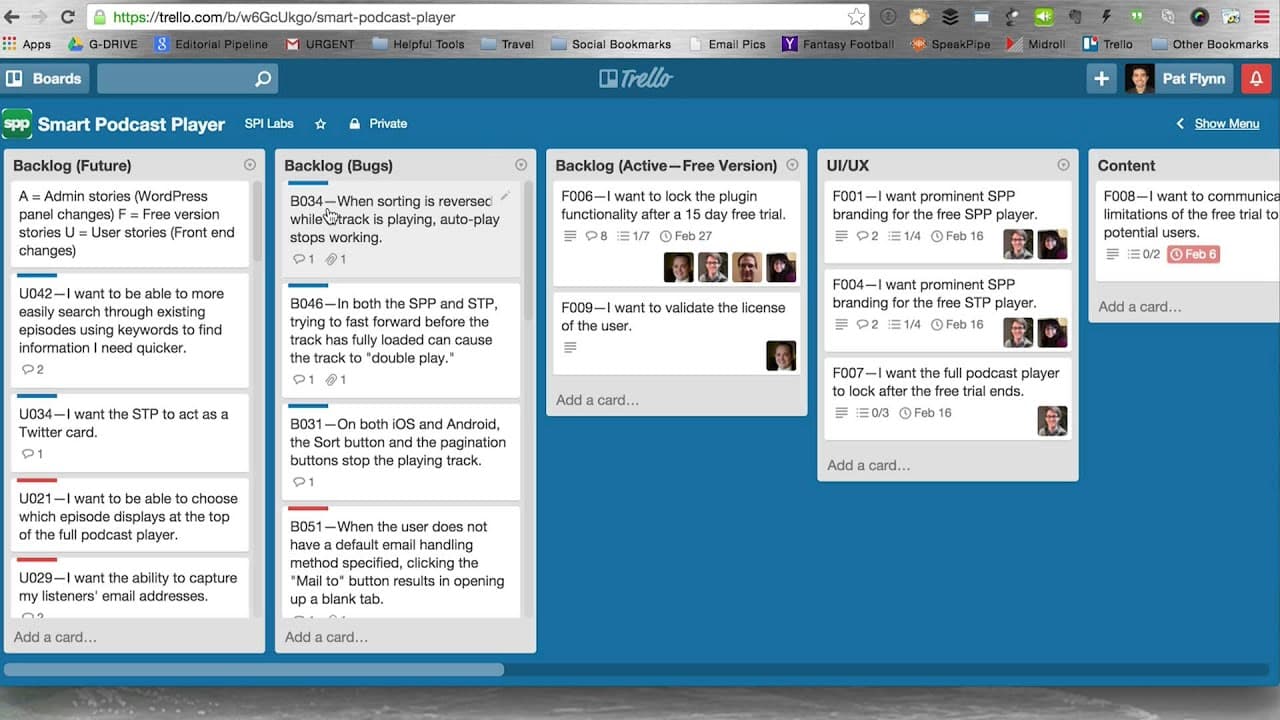Click the 0/3 checklist badge on F007
The width and height of the screenshot is (1280, 720).
point(871,413)
